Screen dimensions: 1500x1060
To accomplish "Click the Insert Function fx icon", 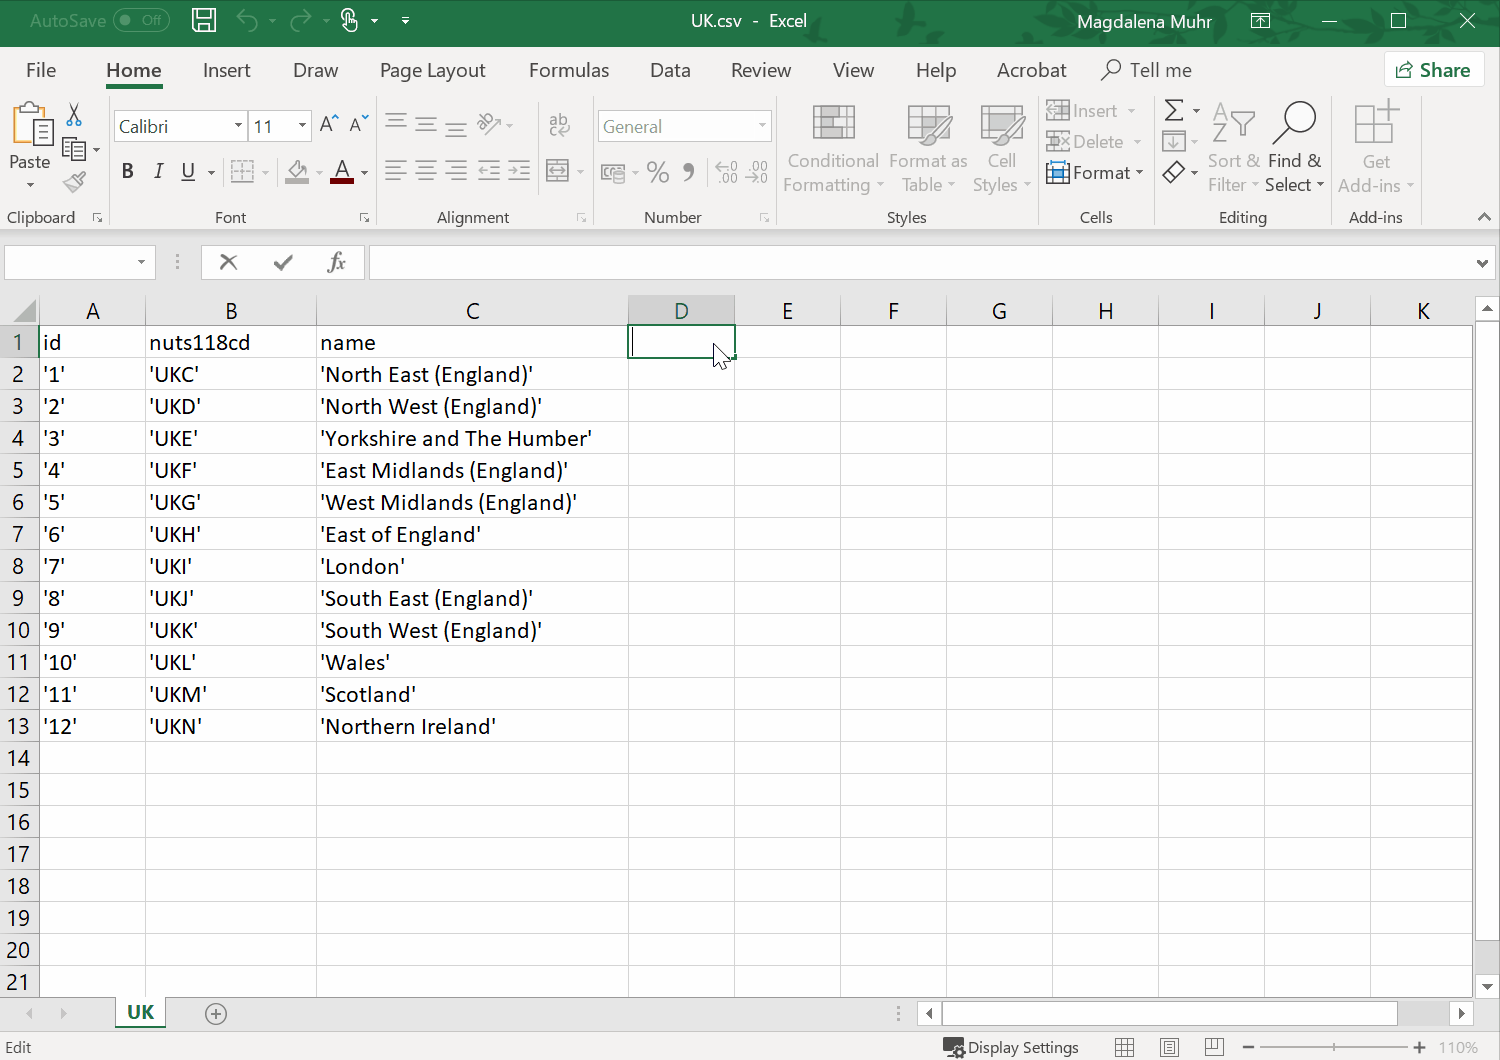I will (x=337, y=262).
